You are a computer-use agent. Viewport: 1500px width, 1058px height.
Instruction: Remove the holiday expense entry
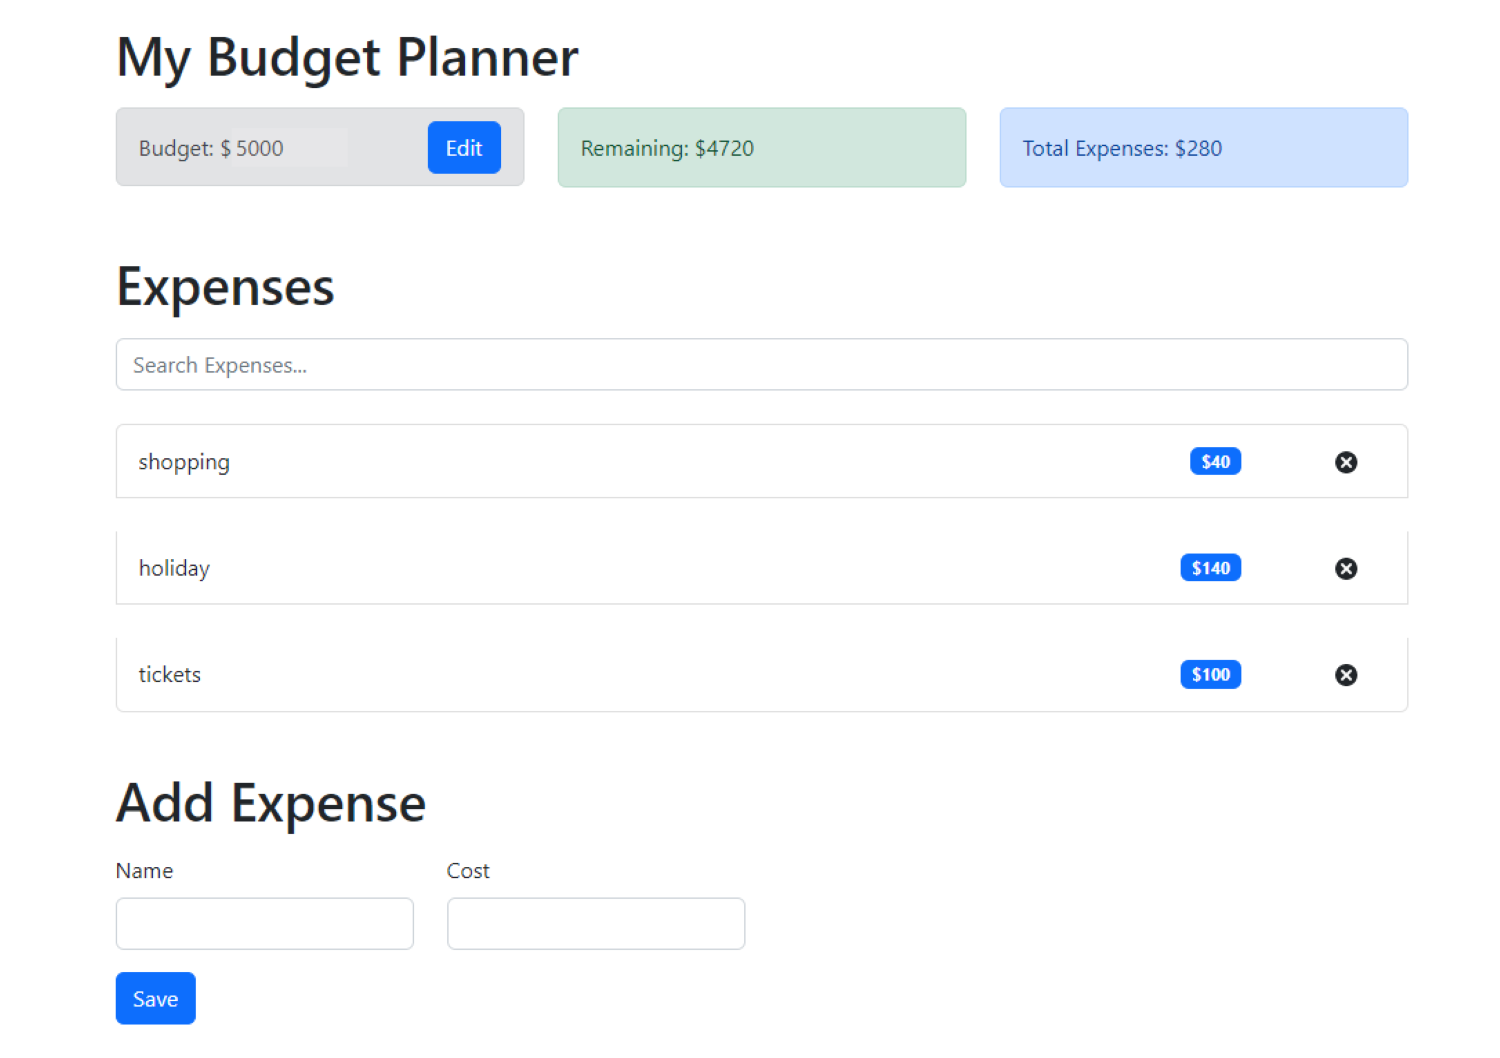click(1346, 569)
